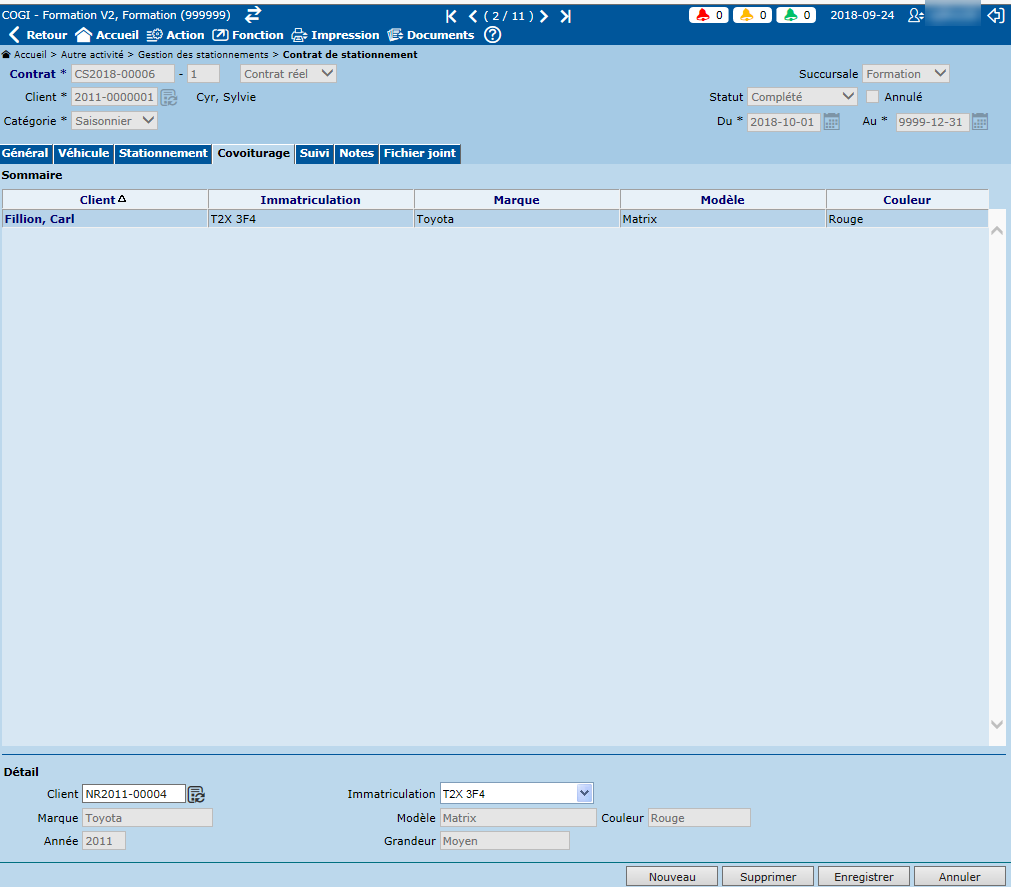Switch to the Véhicule tab
This screenshot has width=1011, height=887.
pyautogui.click(x=84, y=154)
